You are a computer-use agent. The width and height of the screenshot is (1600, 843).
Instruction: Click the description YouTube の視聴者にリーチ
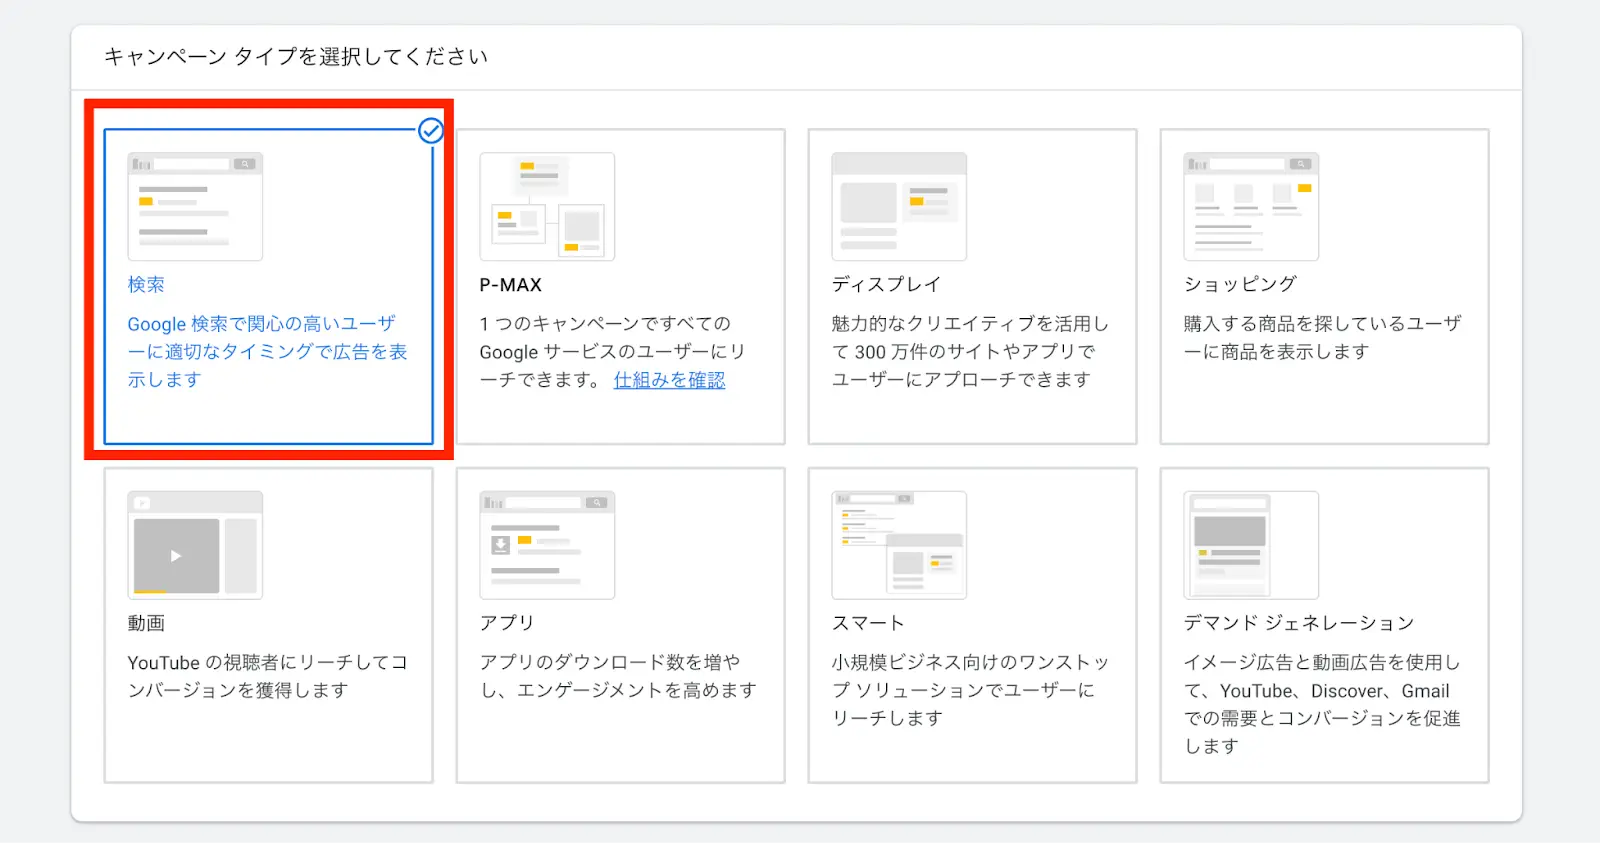pyautogui.click(x=267, y=677)
